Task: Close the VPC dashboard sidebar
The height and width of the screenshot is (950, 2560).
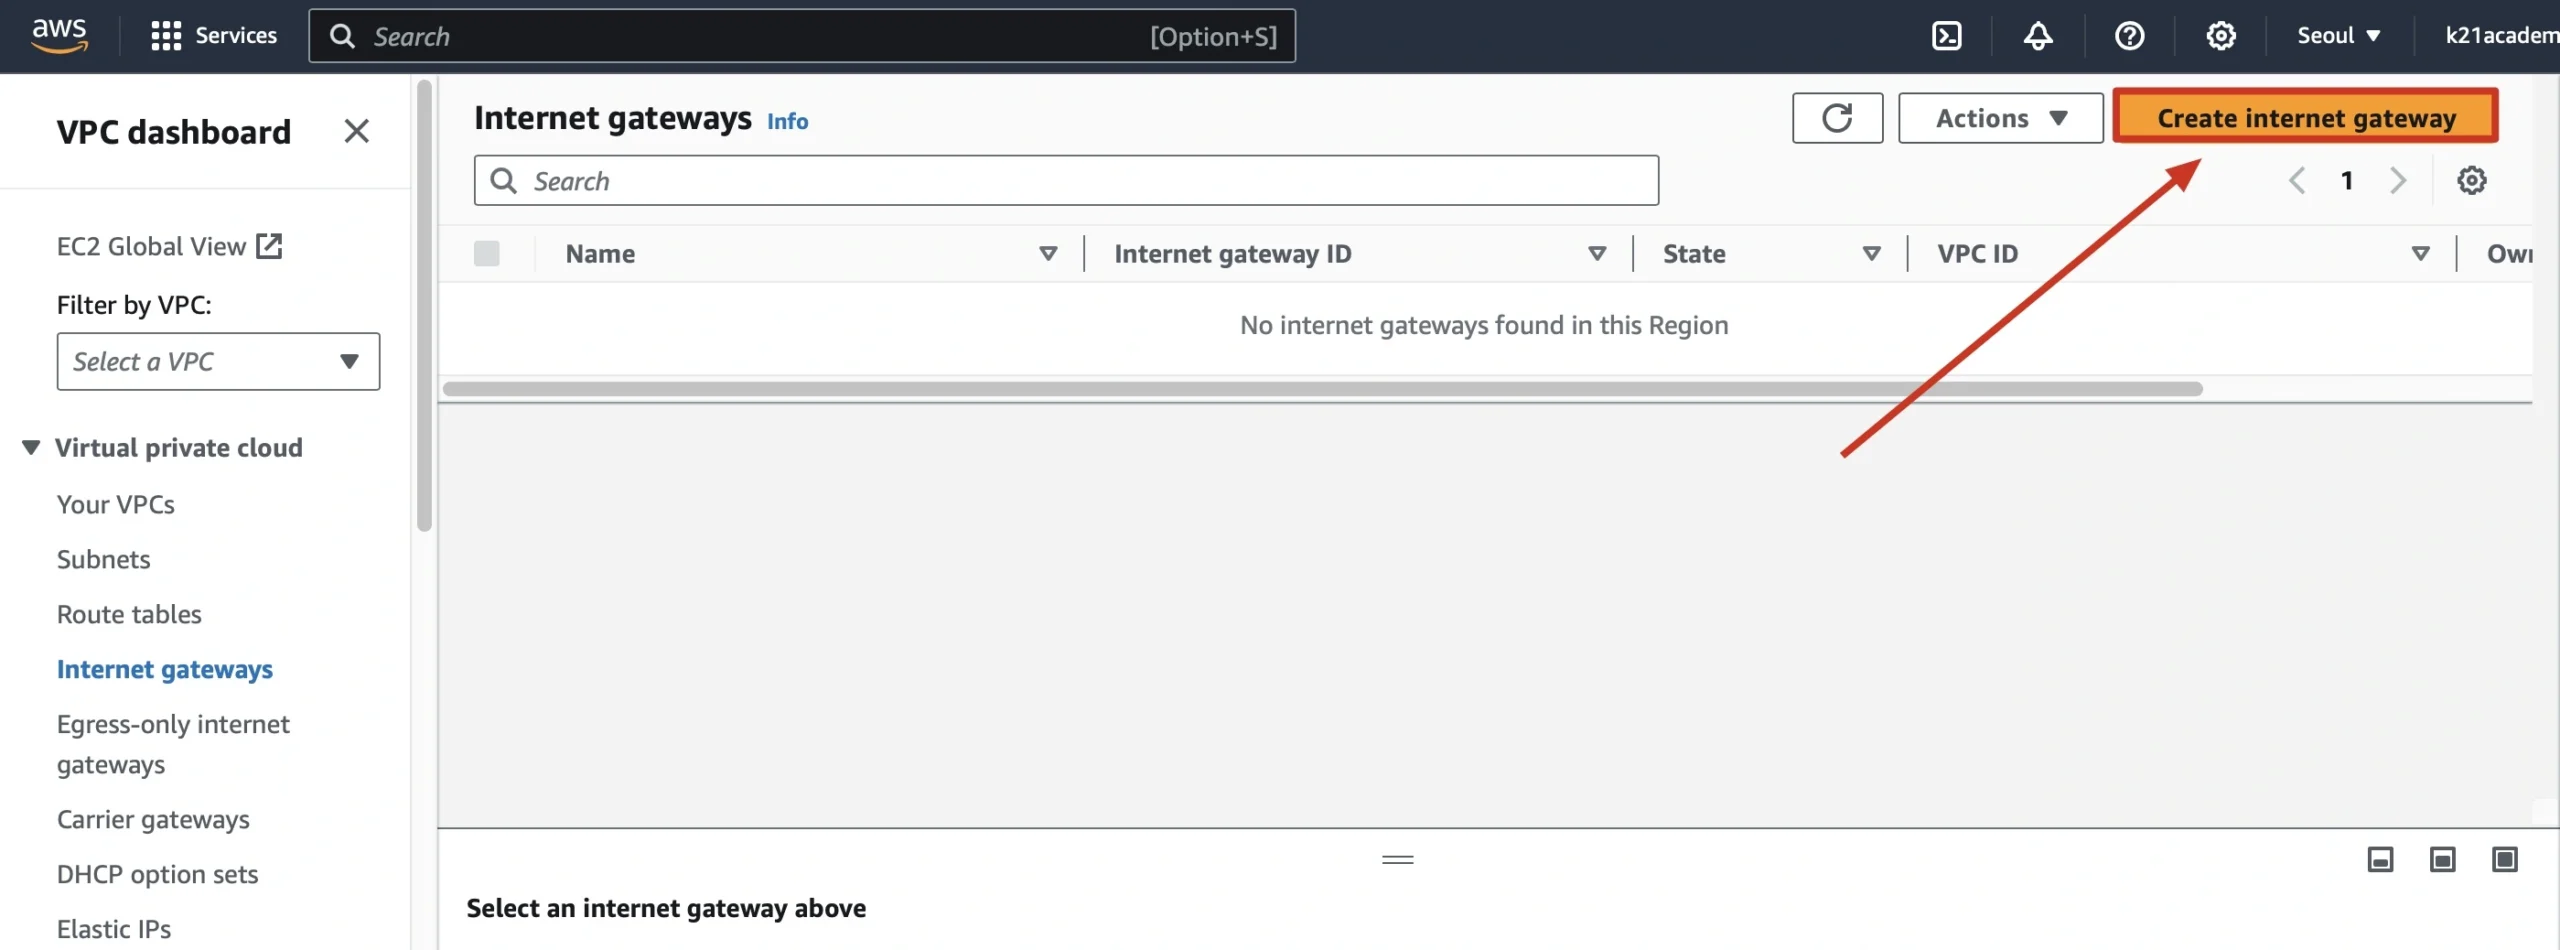Action: click(356, 131)
